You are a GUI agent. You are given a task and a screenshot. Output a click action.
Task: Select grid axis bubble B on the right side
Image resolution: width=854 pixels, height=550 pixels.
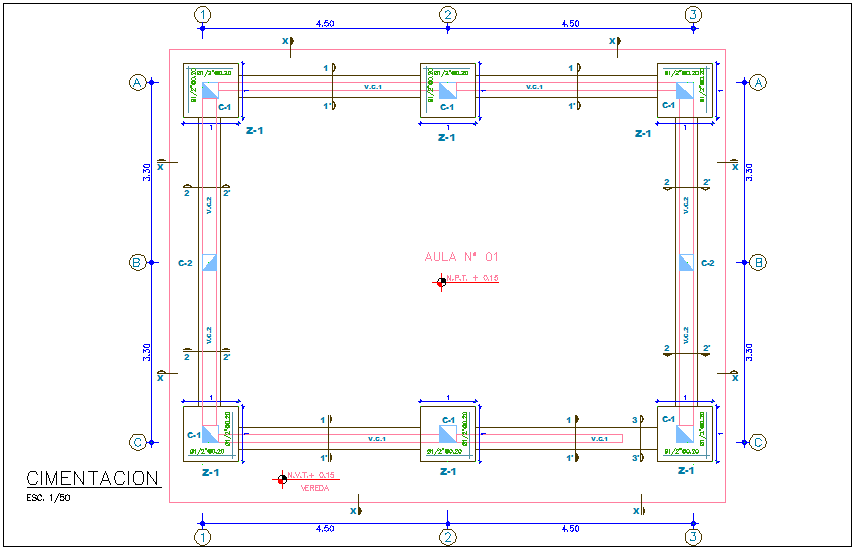click(x=759, y=263)
